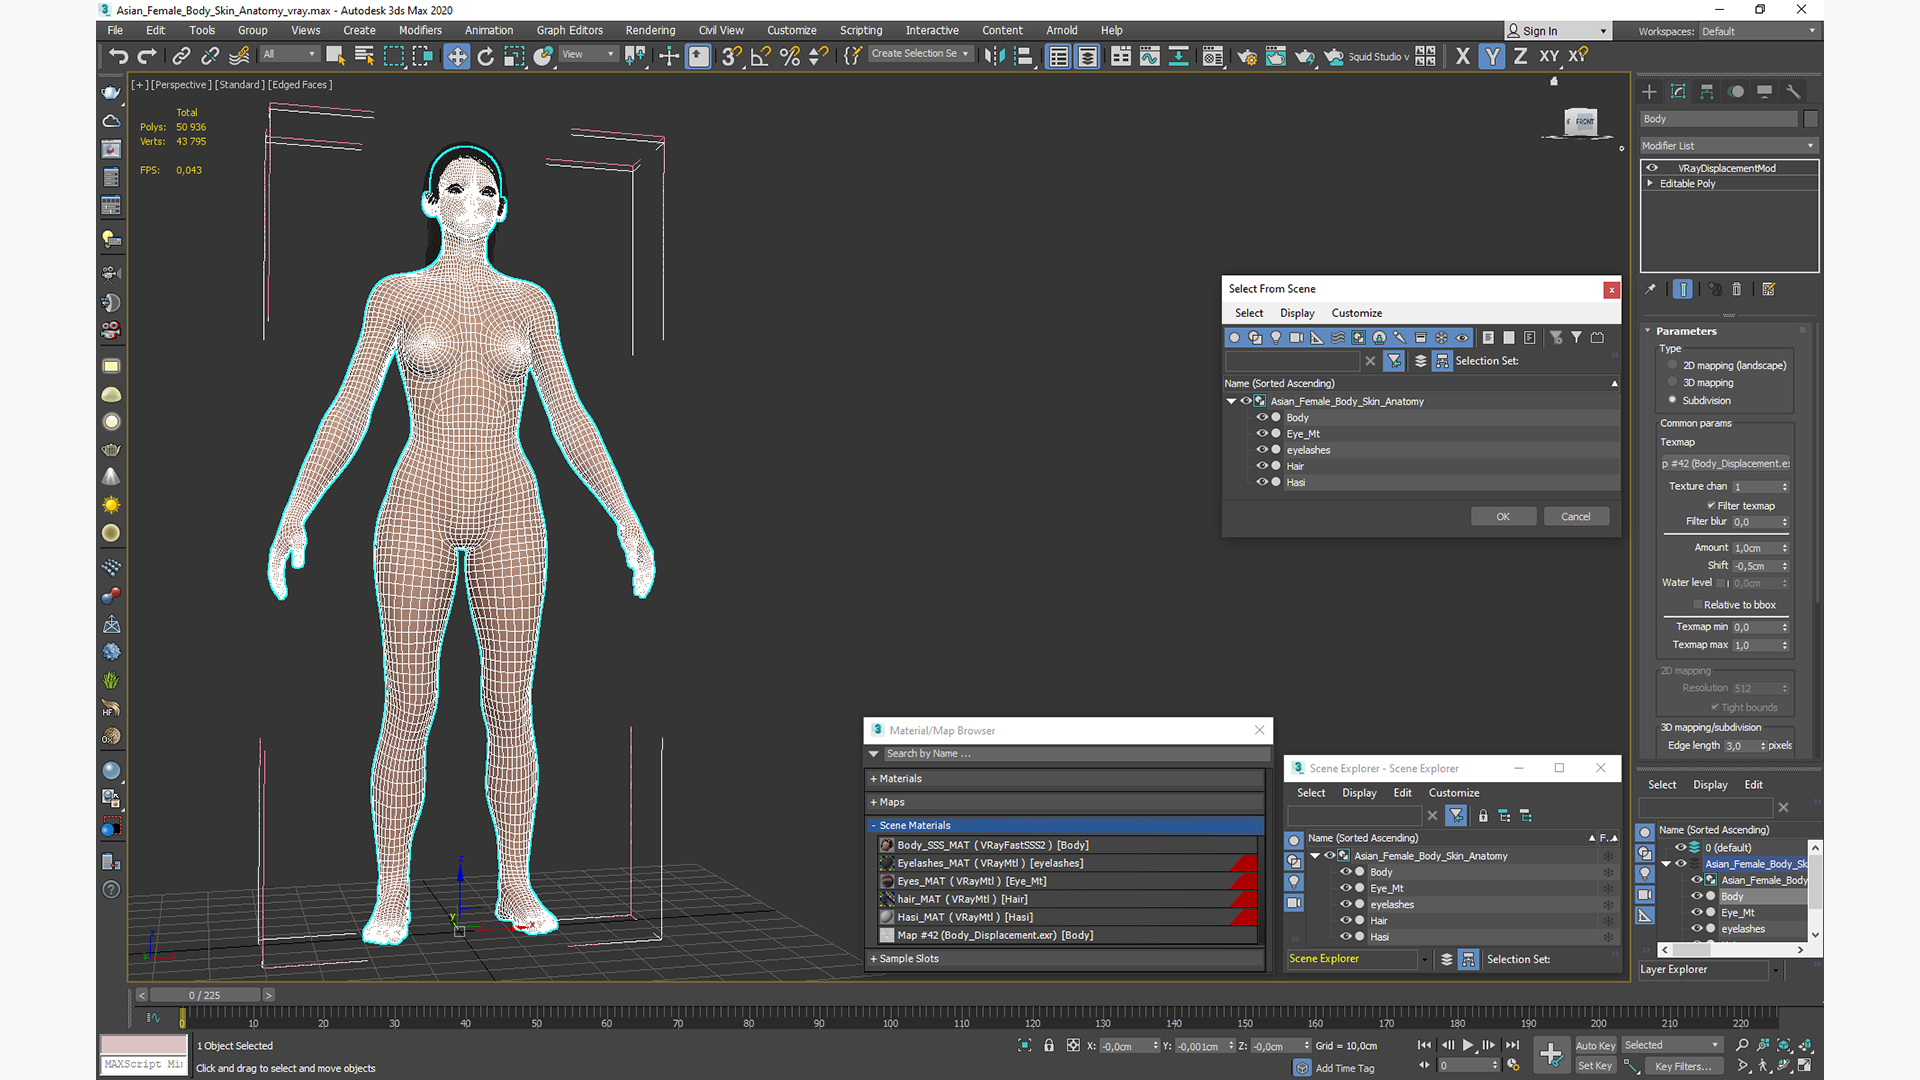Enable Relative to bbox checkbox
This screenshot has width=1920, height=1080.
[x=1698, y=605]
